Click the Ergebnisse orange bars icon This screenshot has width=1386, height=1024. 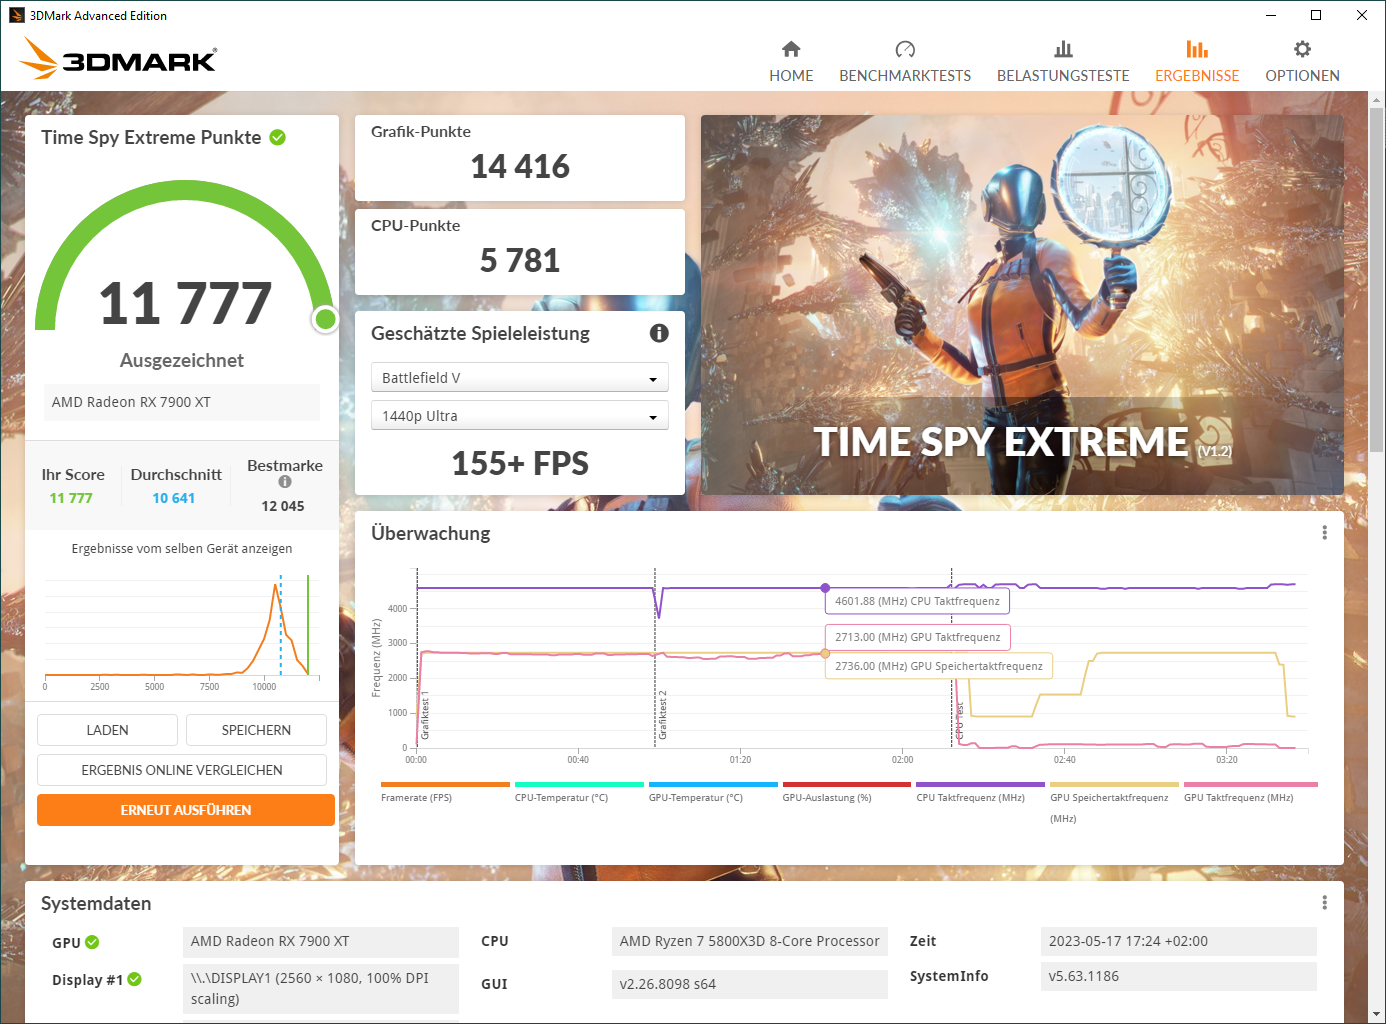point(1197,49)
